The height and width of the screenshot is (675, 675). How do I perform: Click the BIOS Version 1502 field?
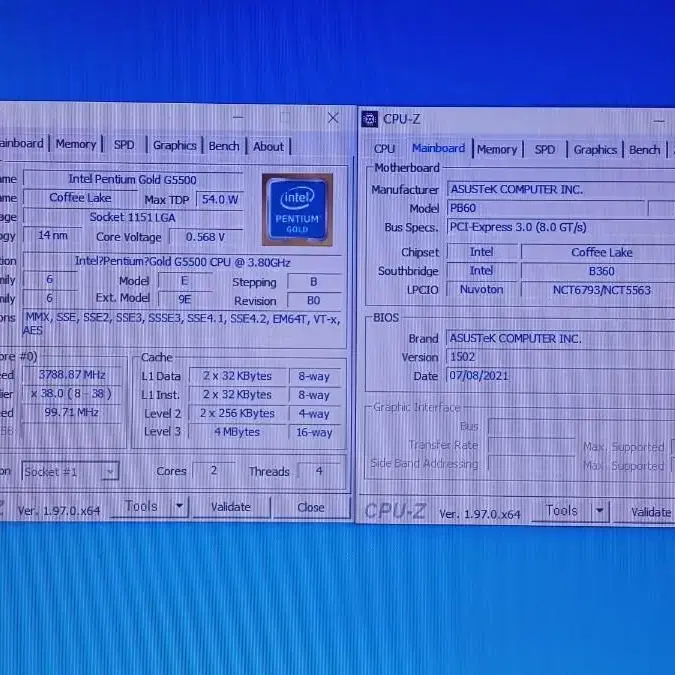coord(561,357)
